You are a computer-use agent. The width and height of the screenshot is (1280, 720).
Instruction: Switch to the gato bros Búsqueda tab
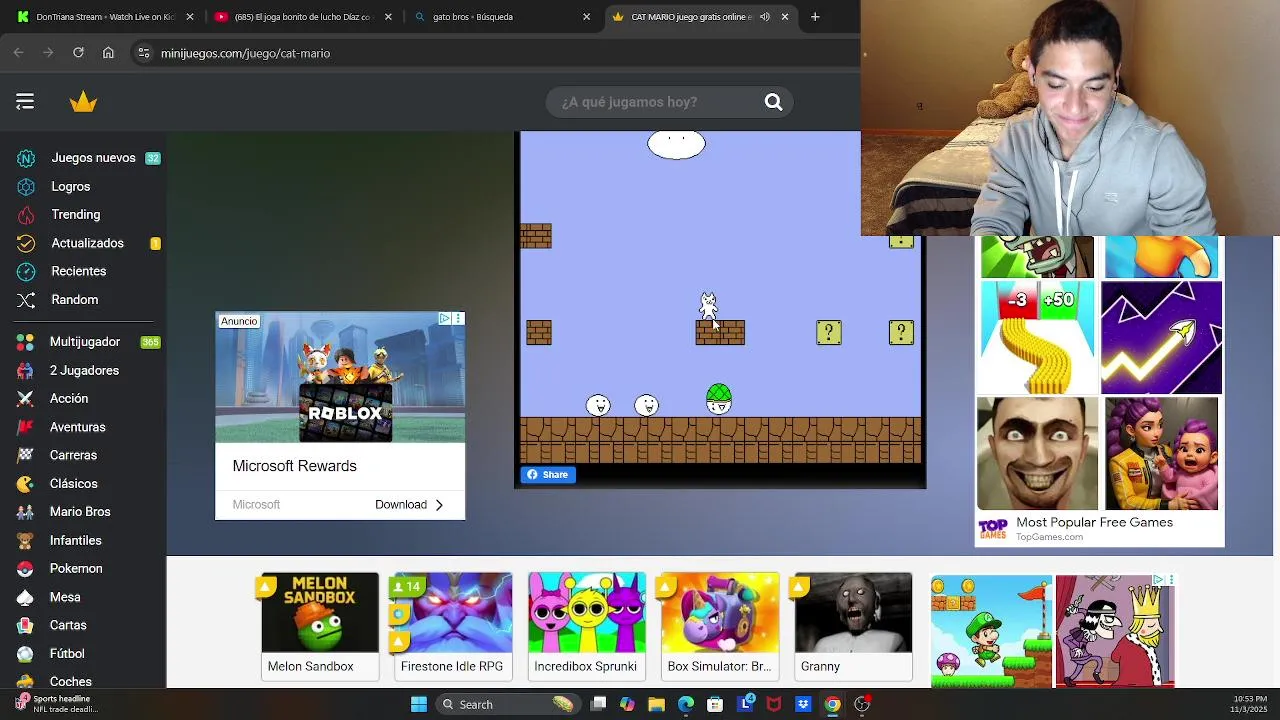point(503,17)
